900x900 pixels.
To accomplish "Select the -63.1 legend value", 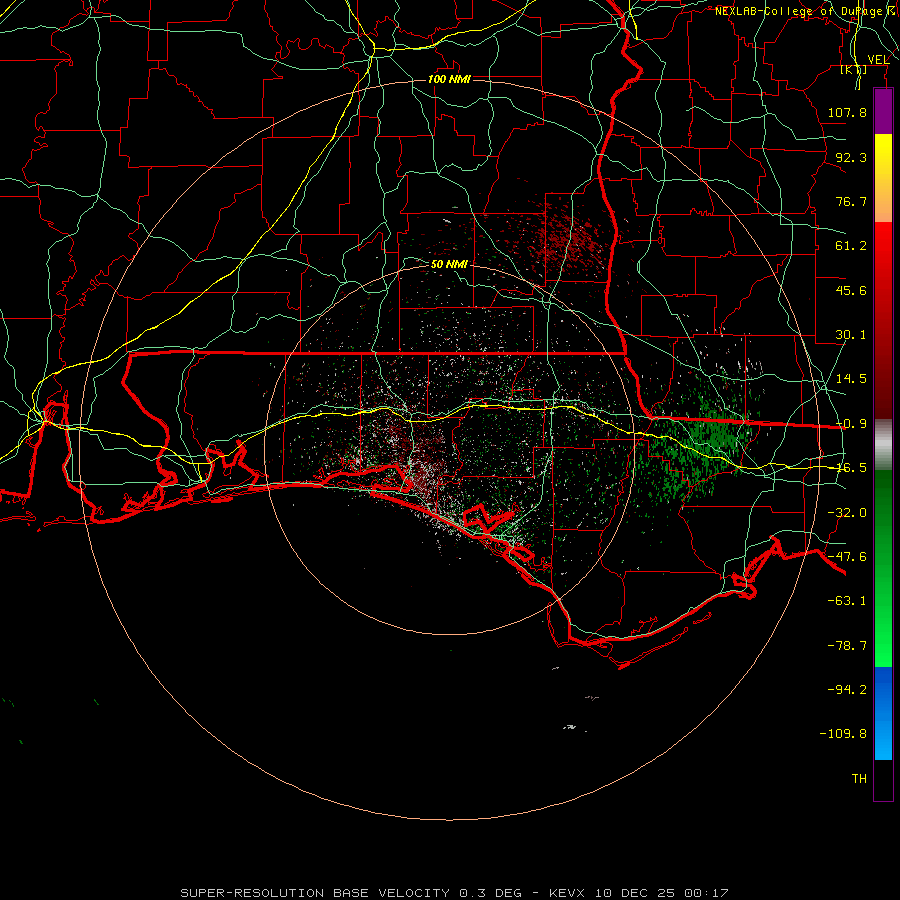I will (x=847, y=601).
